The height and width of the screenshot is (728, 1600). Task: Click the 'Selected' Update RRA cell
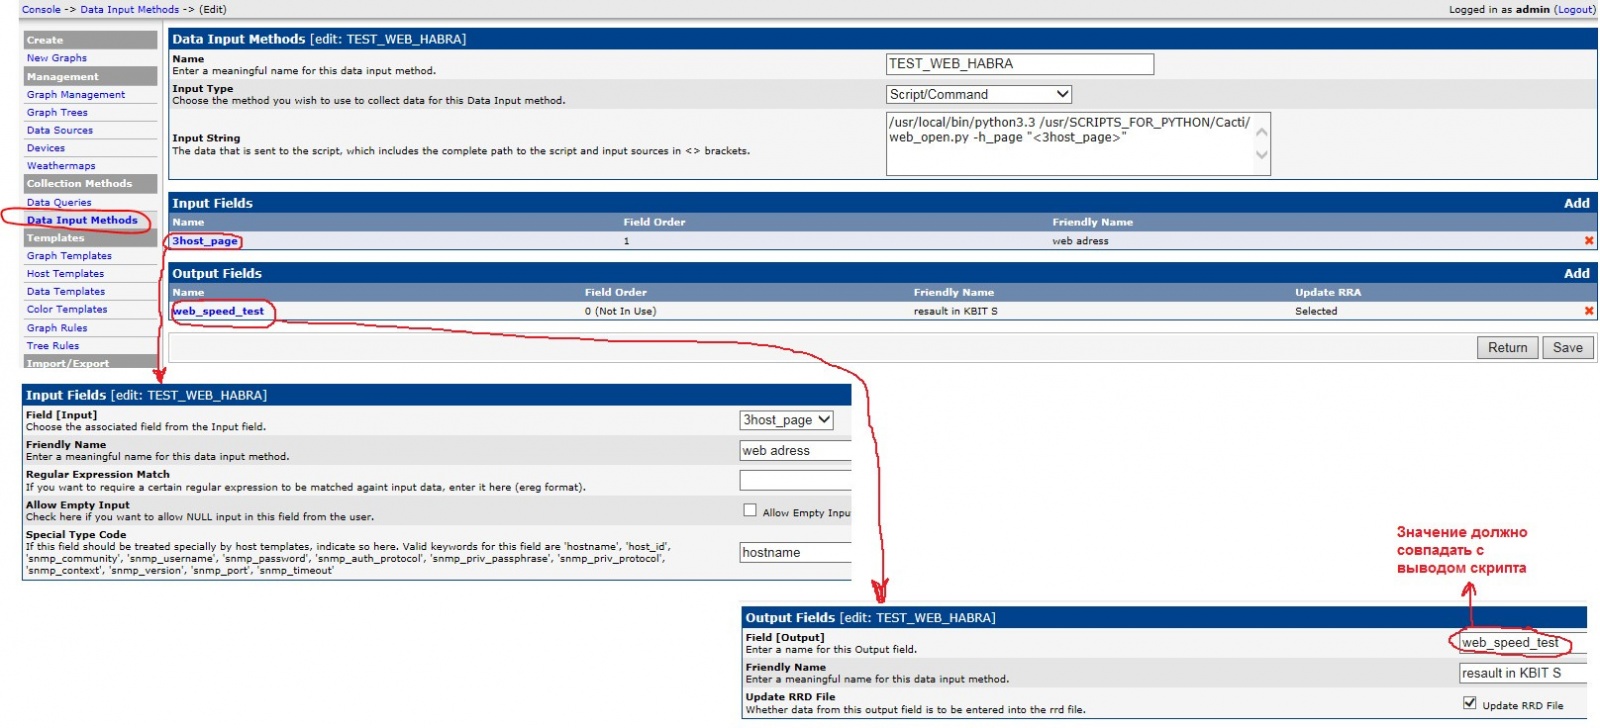(1316, 311)
